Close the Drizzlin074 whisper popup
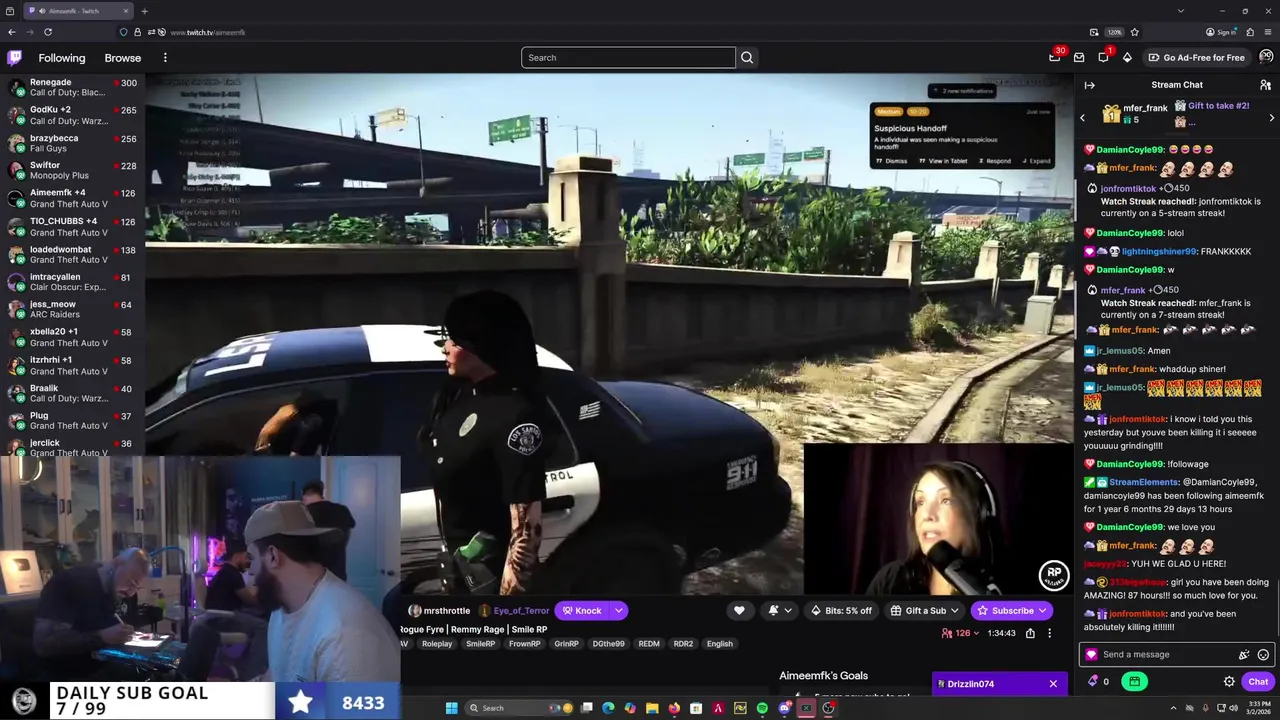Screen dimensions: 1280x720 [1053, 684]
